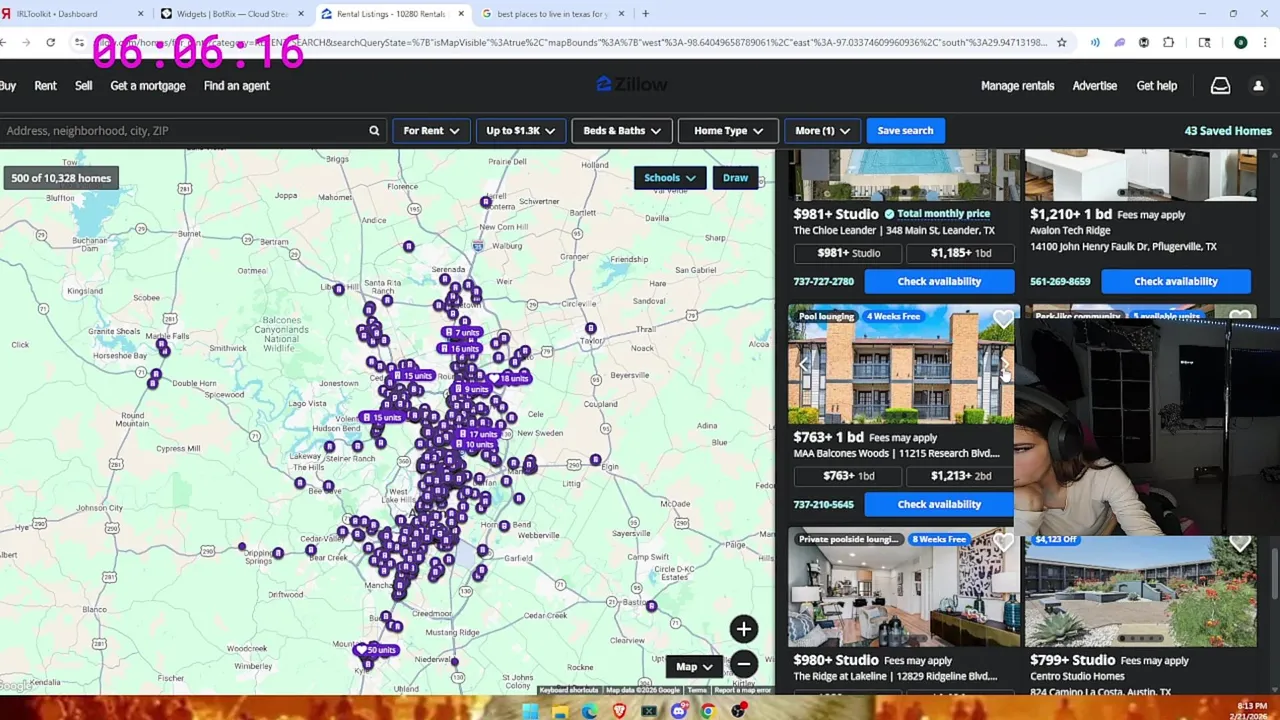Switch to best places to live in texas tab
1280x720 pixels.
pos(553,14)
